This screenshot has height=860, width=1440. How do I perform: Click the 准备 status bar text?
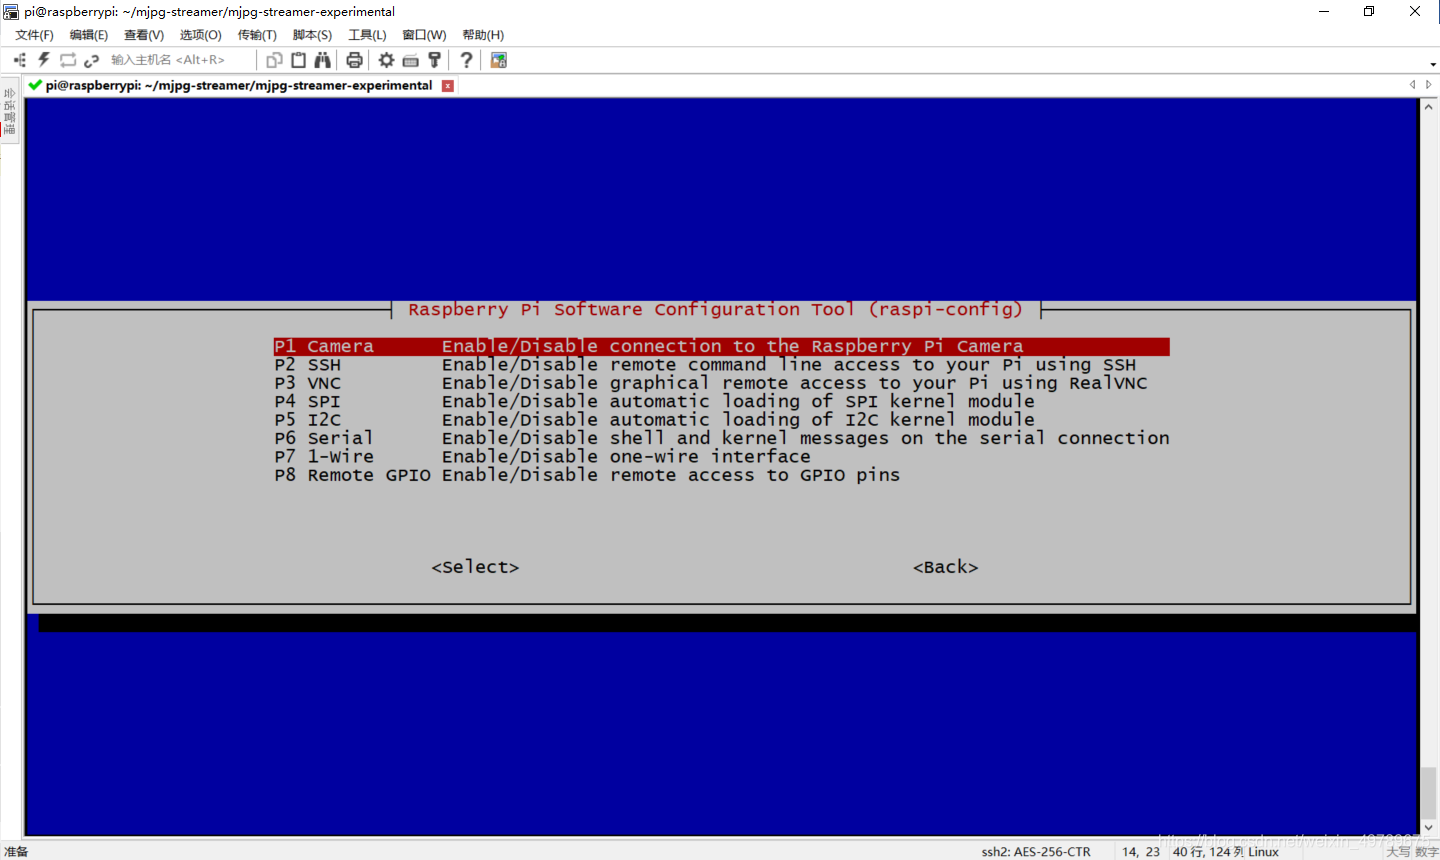coord(16,852)
